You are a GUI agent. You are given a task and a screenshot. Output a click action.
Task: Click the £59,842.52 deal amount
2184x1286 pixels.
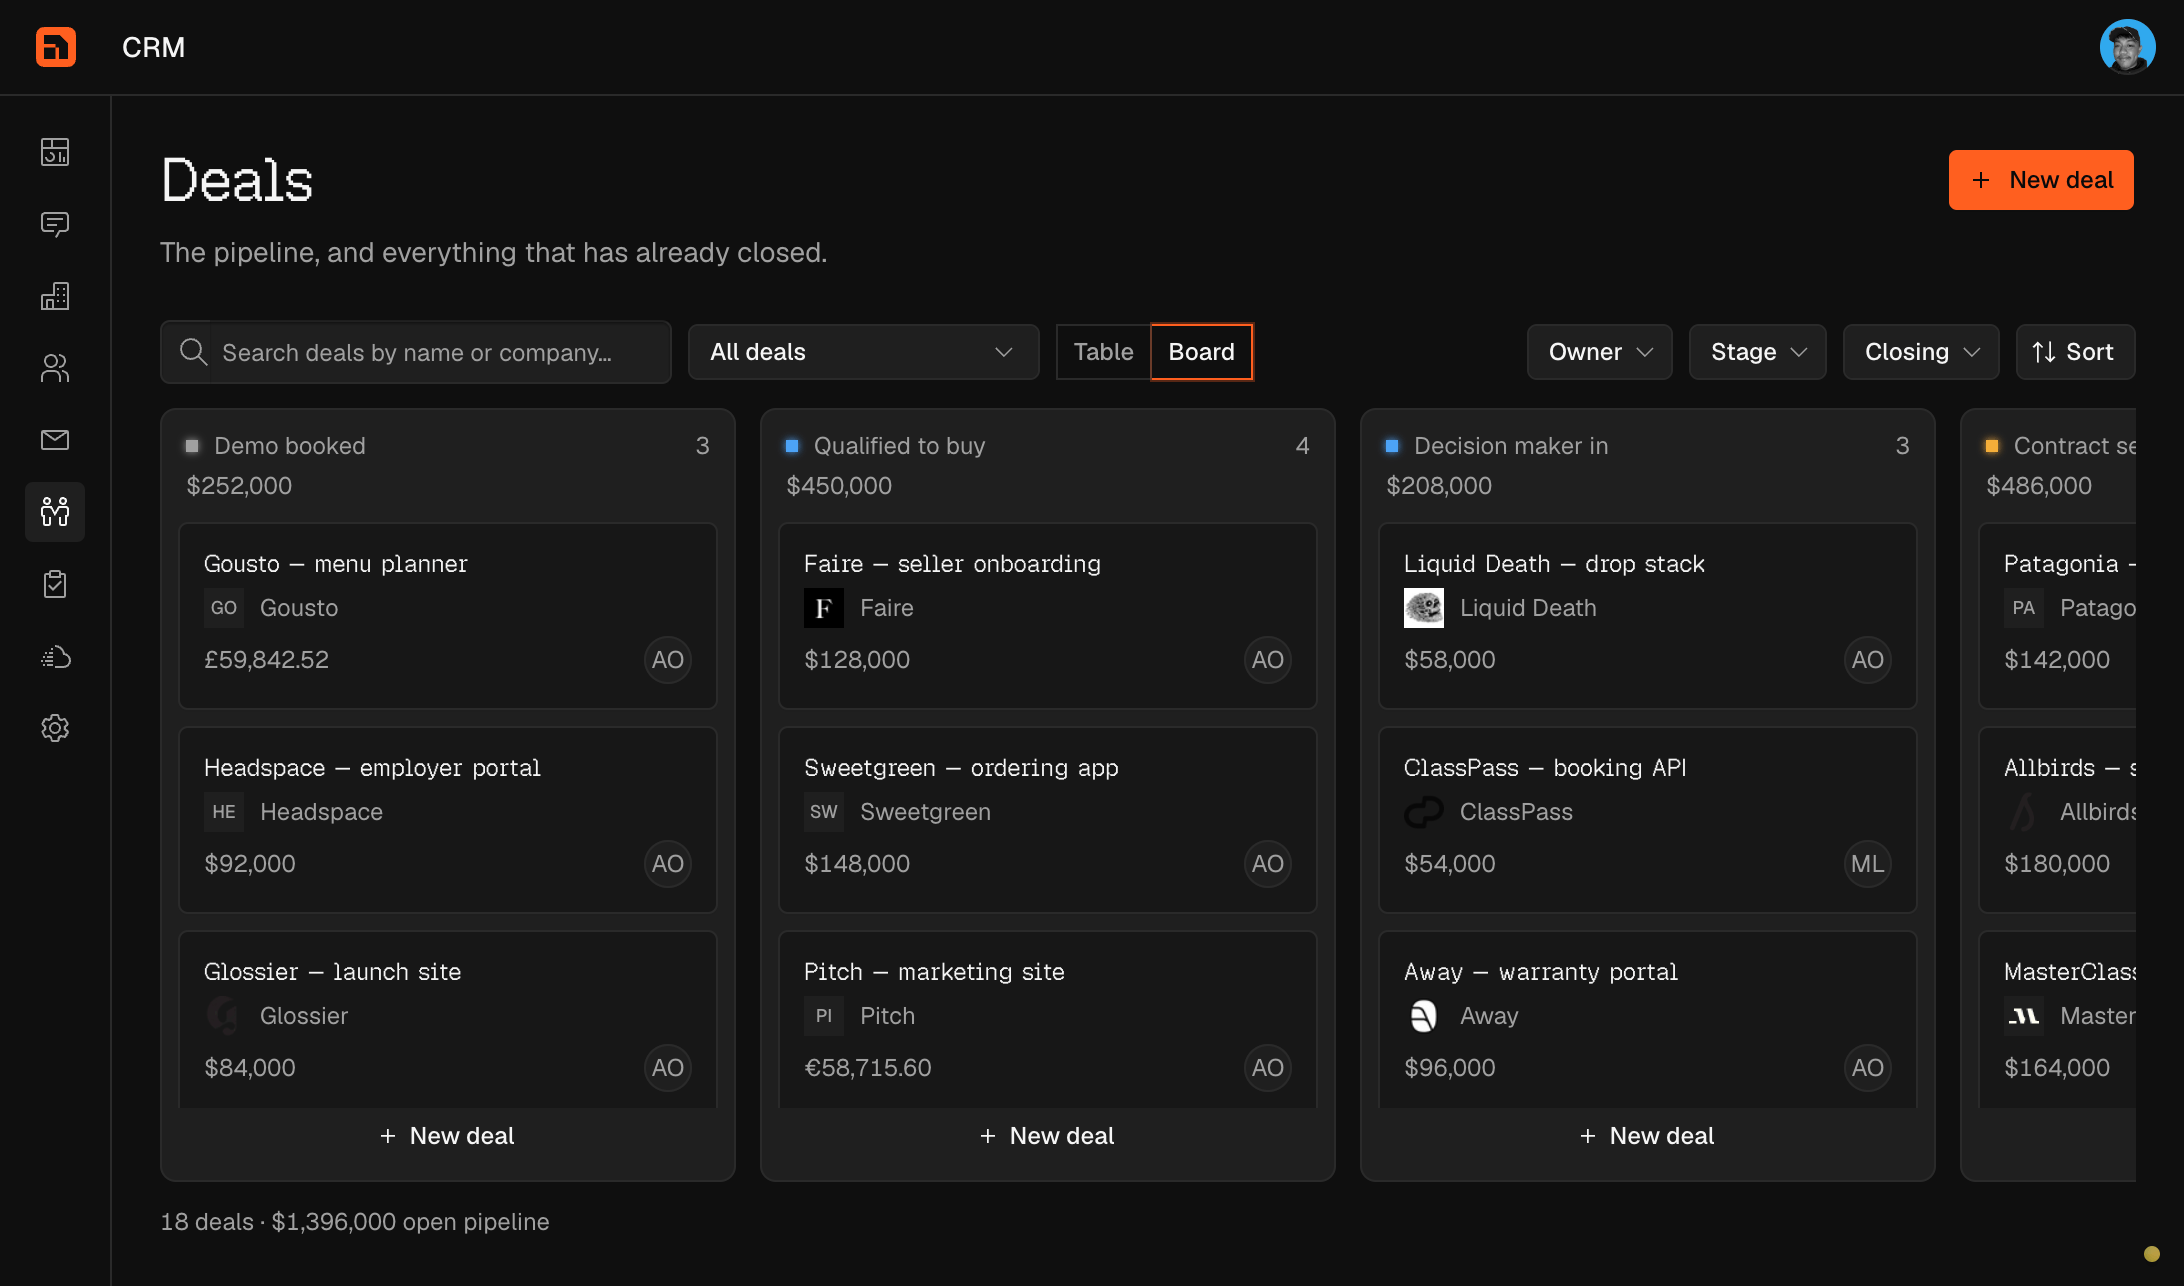click(x=266, y=660)
